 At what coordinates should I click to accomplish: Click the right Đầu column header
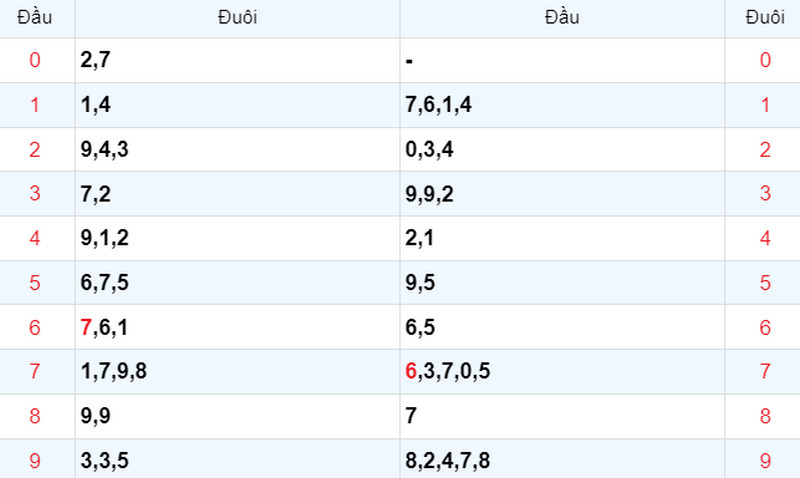click(x=562, y=17)
